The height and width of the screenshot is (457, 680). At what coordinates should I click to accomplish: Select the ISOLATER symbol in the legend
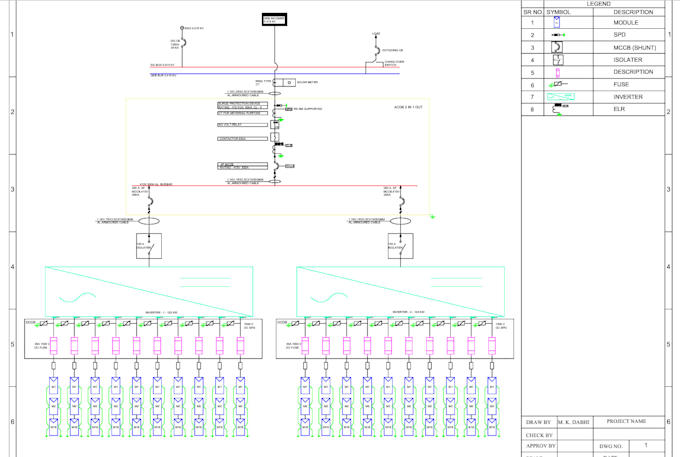[558, 59]
